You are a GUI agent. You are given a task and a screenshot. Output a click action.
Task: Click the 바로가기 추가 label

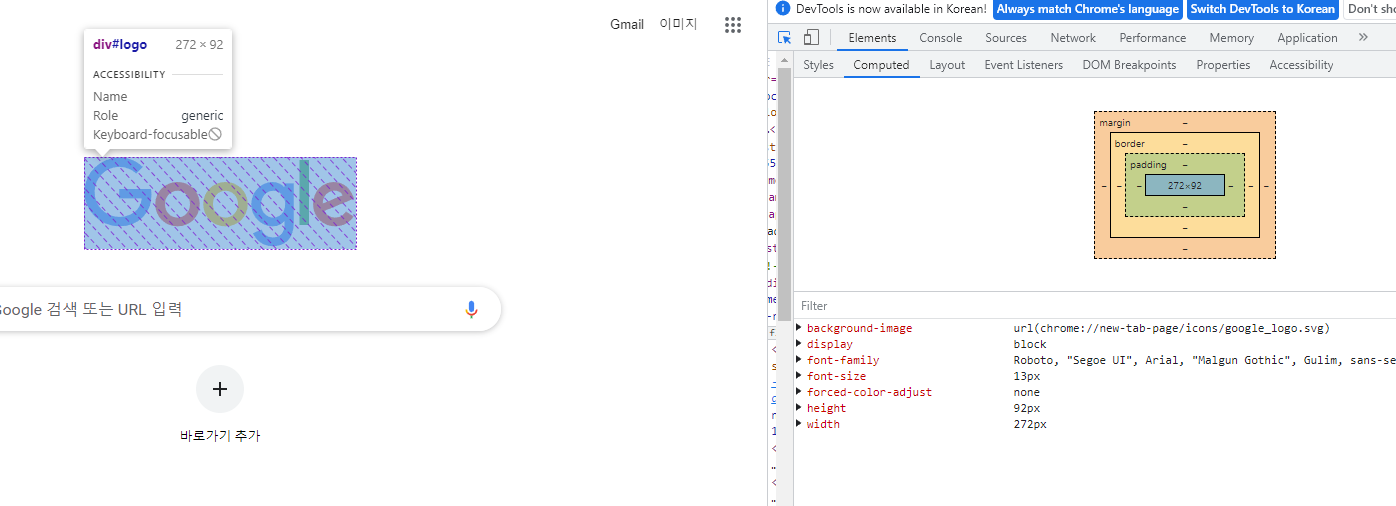(220, 436)
